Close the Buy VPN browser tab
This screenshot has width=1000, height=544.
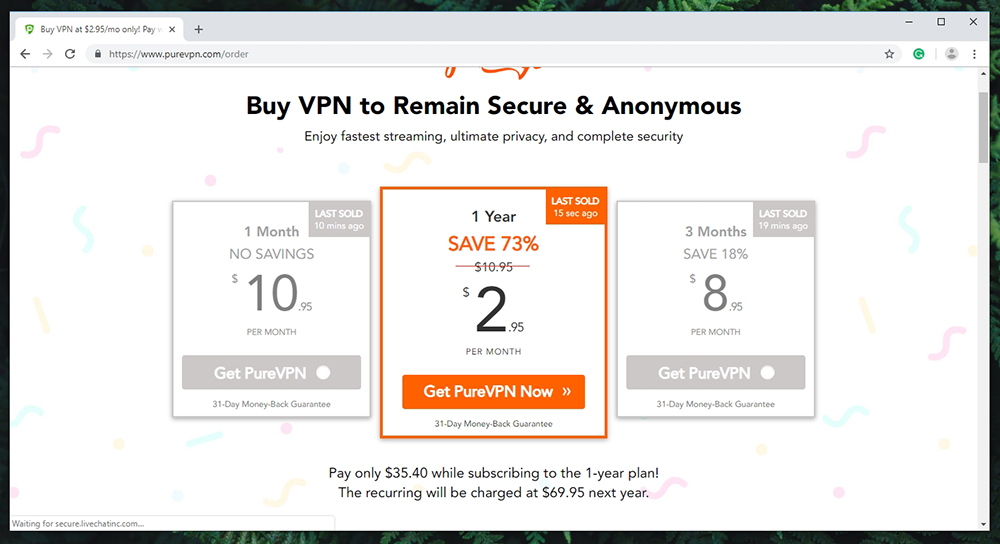(172, 29)
